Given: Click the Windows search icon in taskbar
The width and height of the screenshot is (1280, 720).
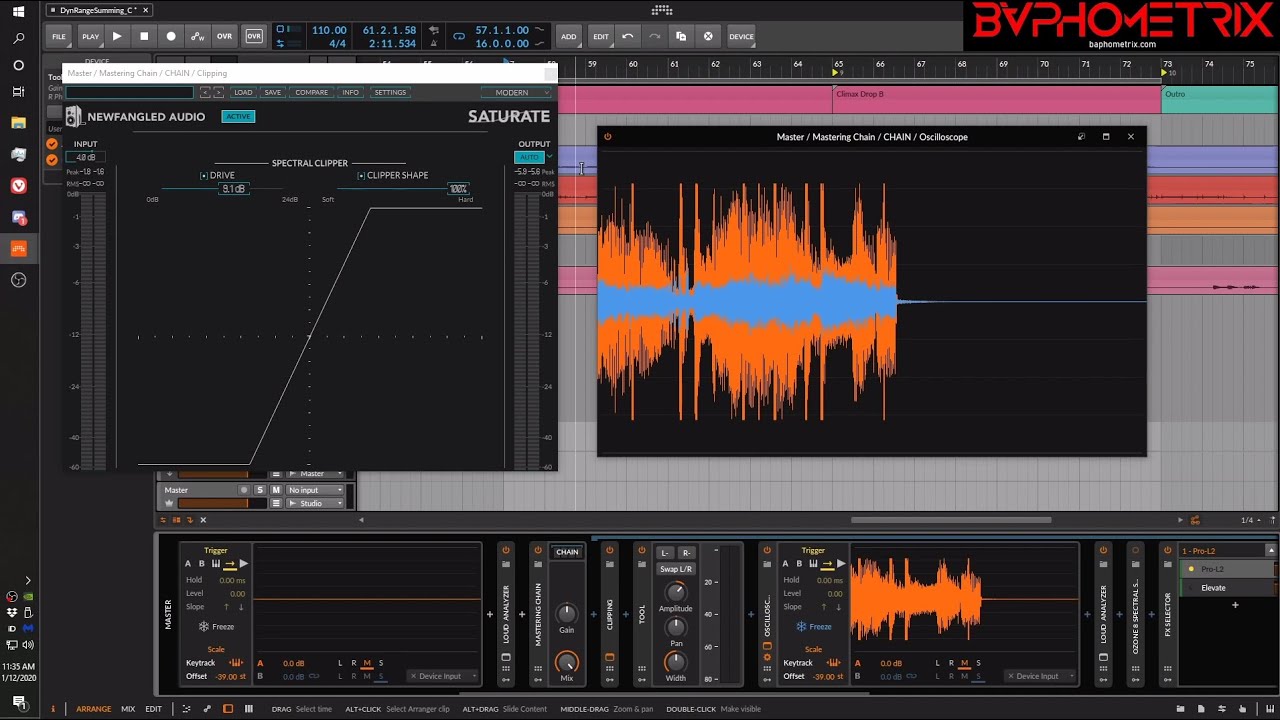Looking at the screenshot, I should (x=18, y=38).
